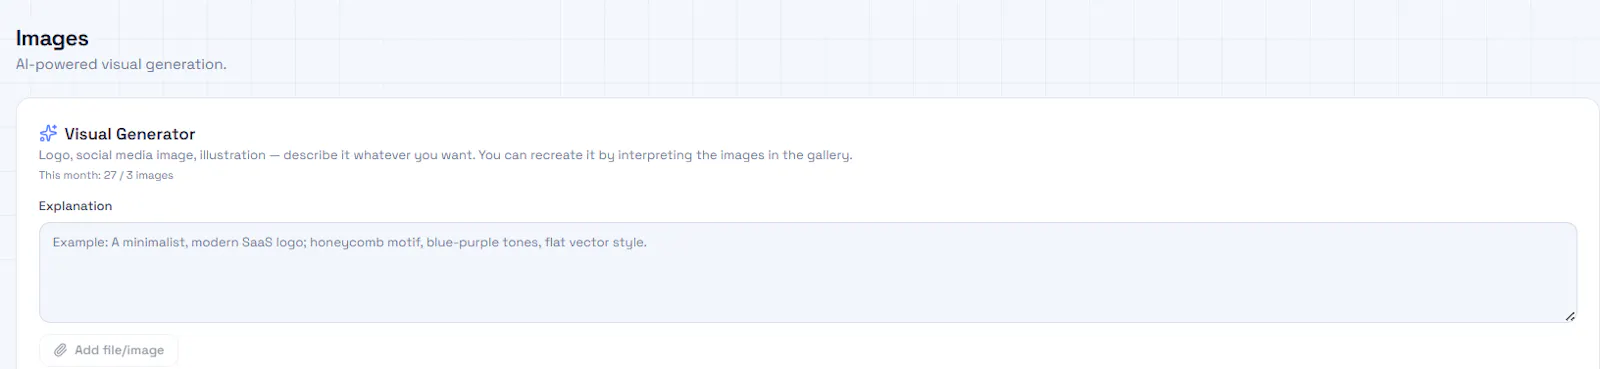1600x369 pixels.
Task: Click the 'Explanation' field label
Action: (x=75, y=206)
